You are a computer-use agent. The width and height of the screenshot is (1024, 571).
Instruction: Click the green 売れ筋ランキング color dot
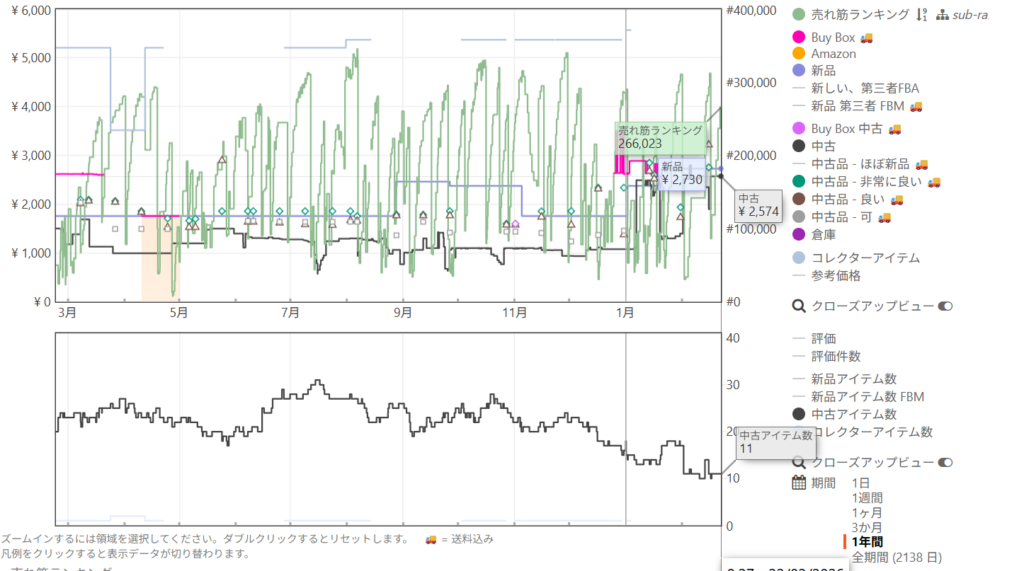(798, 15)
